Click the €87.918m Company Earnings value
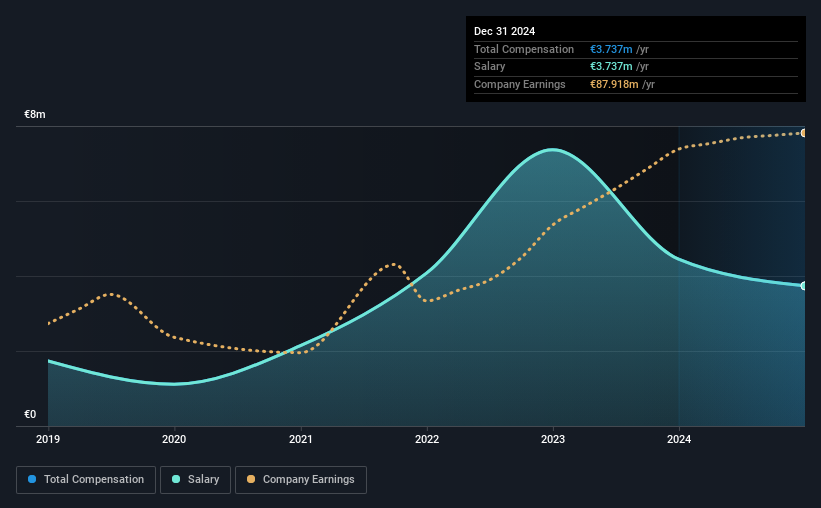 [614, 84]
